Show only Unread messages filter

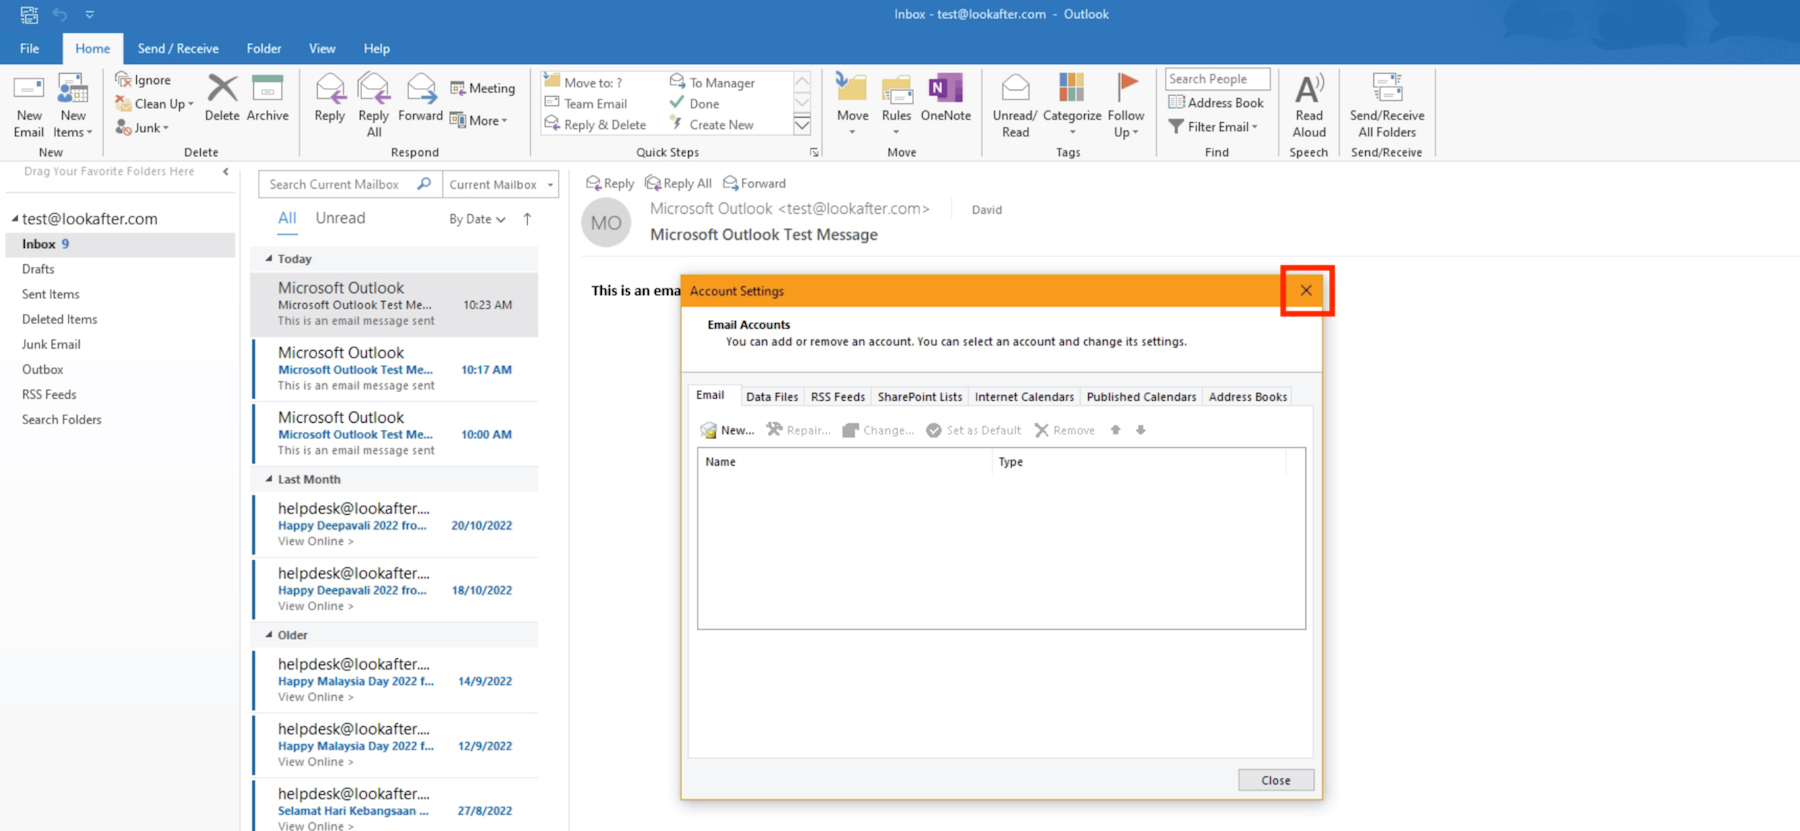[340, 218]
